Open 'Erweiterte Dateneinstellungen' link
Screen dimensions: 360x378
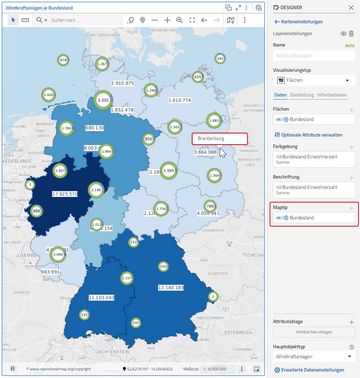coord(309,370)
